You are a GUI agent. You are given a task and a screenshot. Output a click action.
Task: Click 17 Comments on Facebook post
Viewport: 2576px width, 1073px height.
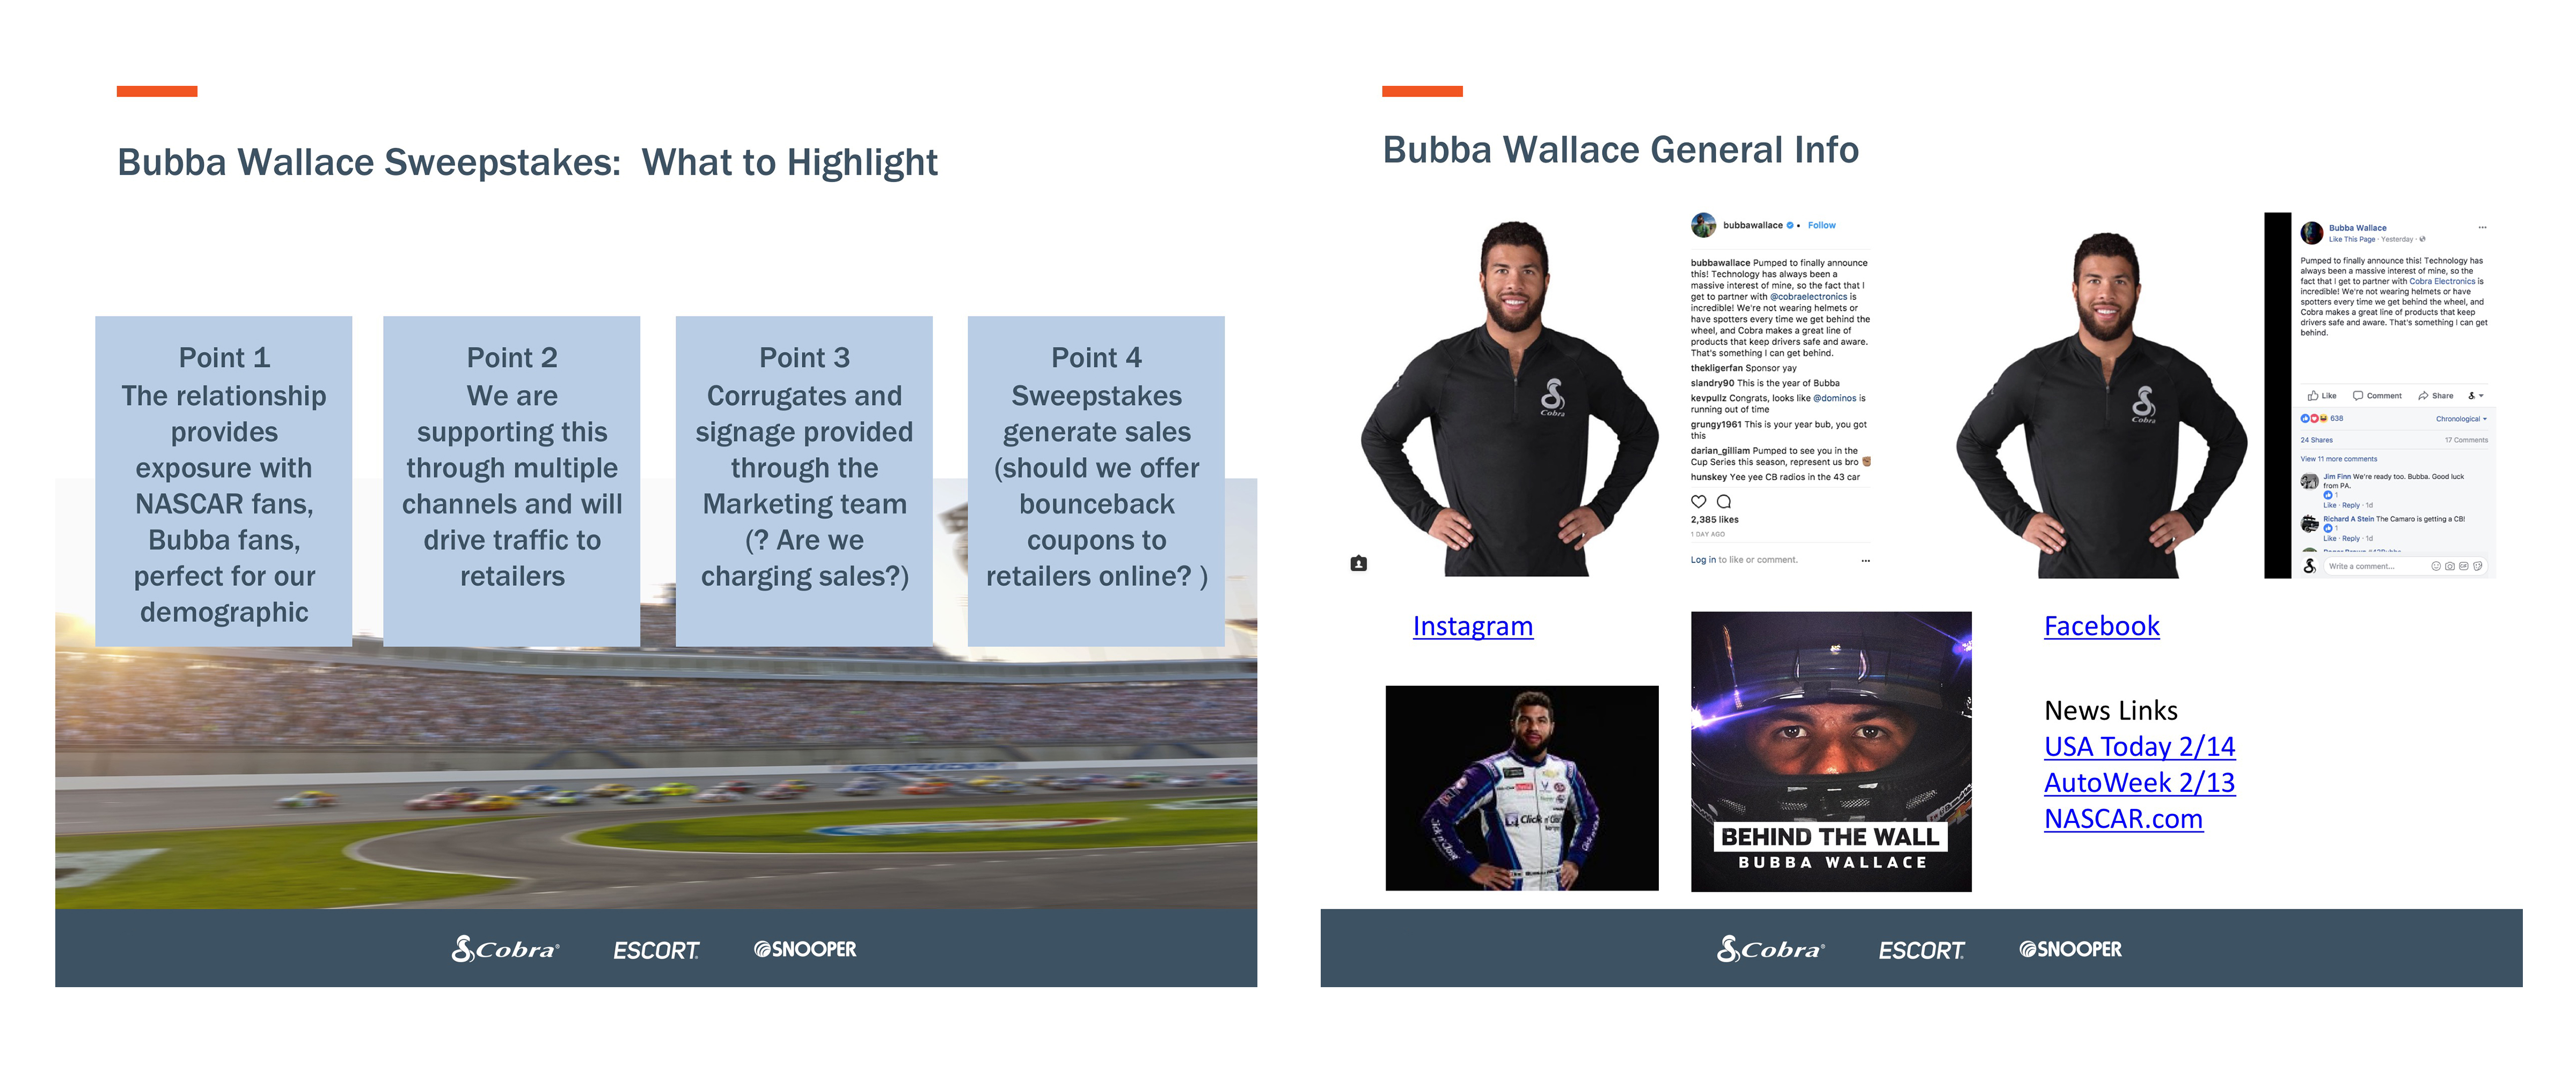2466,440
